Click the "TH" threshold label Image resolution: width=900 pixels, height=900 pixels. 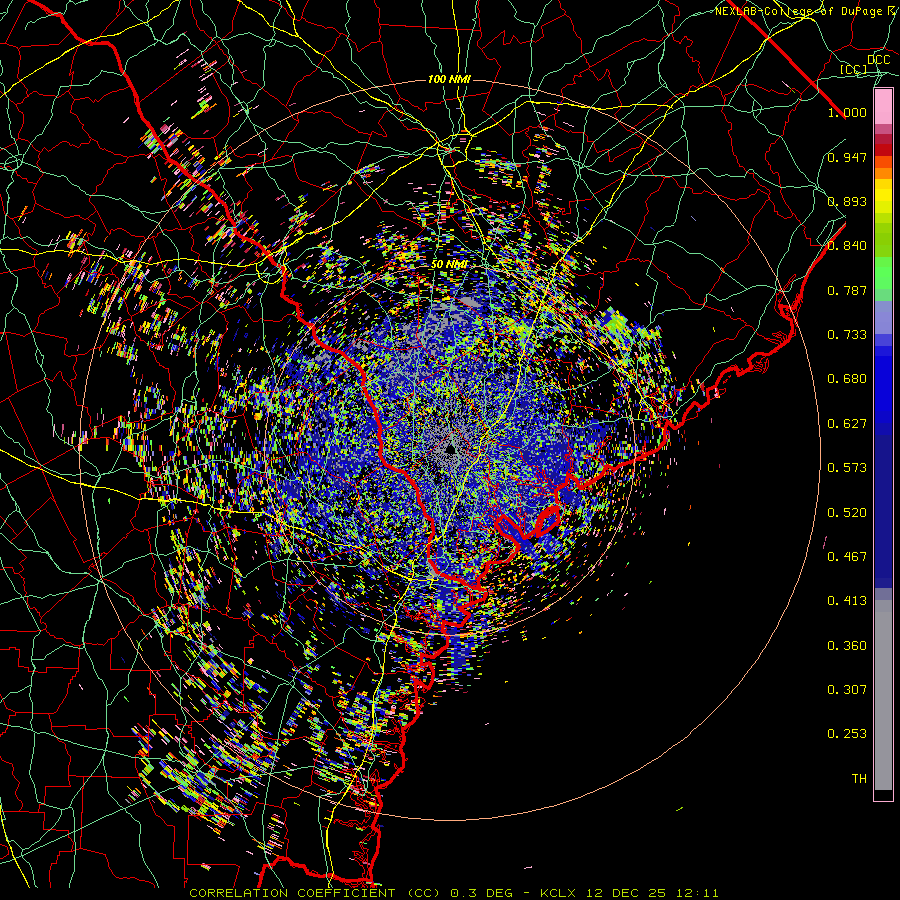[859, 779]
